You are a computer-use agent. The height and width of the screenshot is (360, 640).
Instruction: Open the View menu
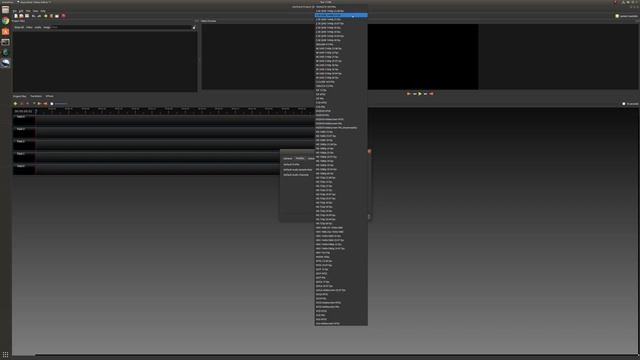pos(36,11)
